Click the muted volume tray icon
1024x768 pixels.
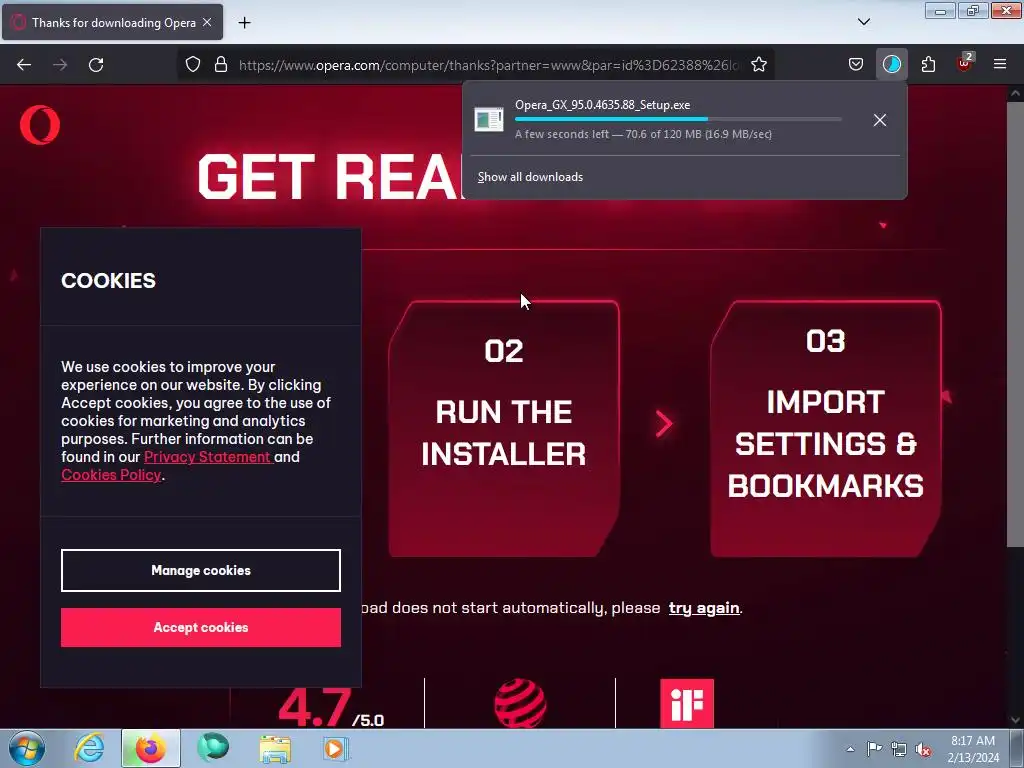(923, 750)
